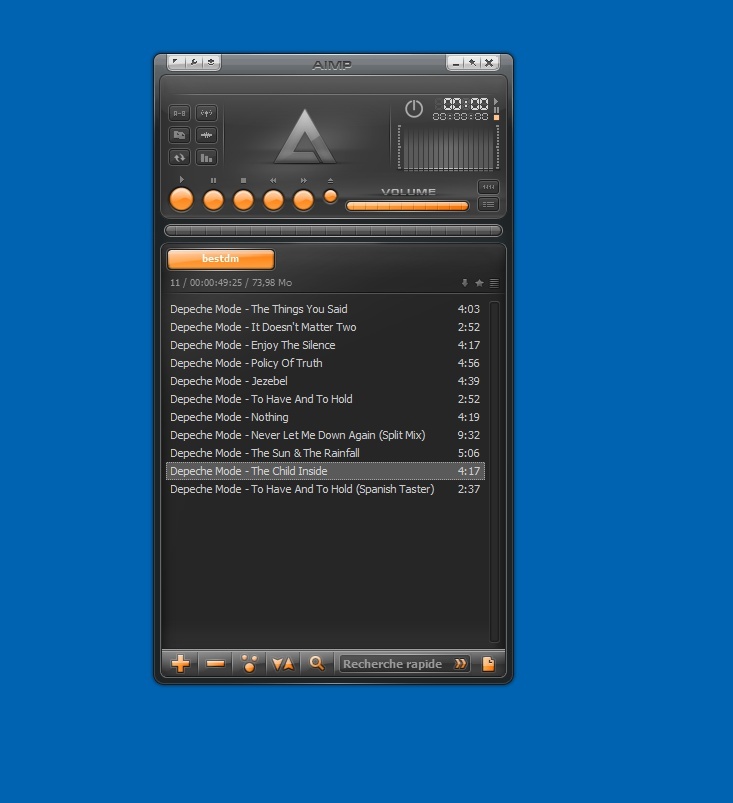Click the down-arrow icon in playlist header
733x803 pixels.
(x=465, y=283)
